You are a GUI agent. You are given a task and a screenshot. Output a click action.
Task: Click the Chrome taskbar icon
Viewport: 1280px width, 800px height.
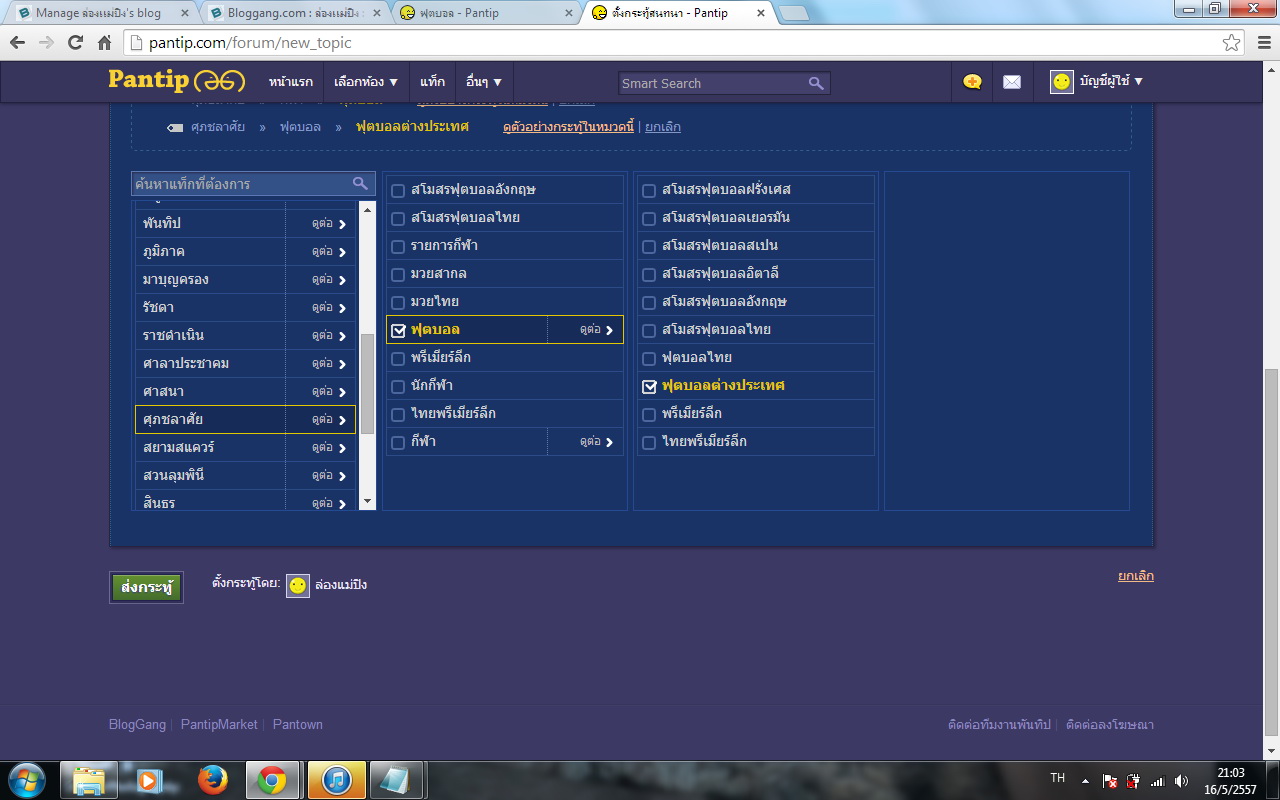tap(273, 780)
